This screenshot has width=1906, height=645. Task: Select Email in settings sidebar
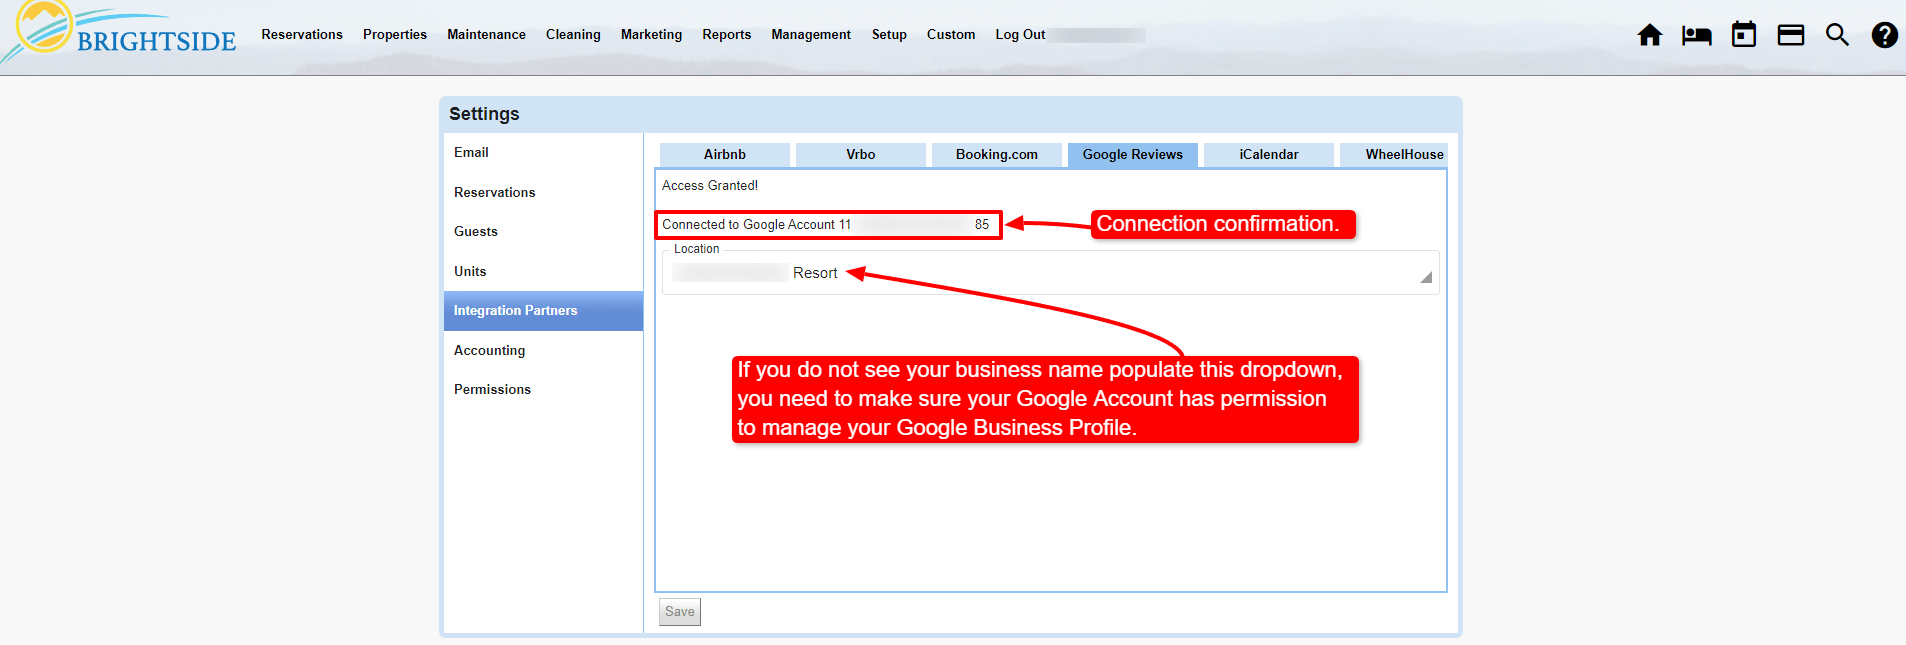pyautogui.click(x=543, y=153)
